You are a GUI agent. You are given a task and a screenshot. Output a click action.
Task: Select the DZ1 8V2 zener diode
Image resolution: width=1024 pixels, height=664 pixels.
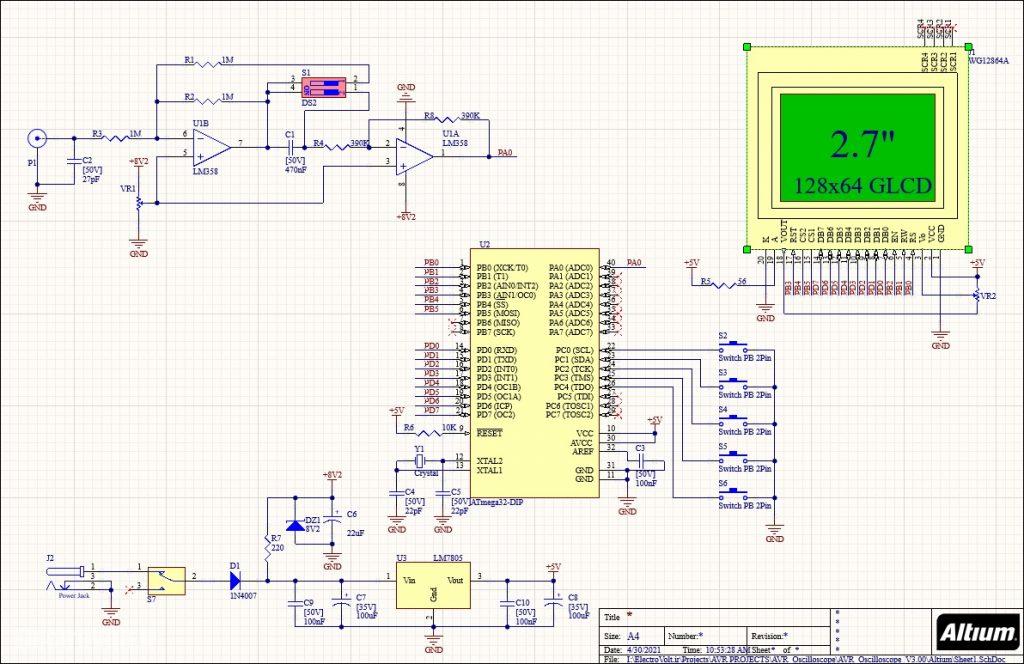[x=292, y=525]
